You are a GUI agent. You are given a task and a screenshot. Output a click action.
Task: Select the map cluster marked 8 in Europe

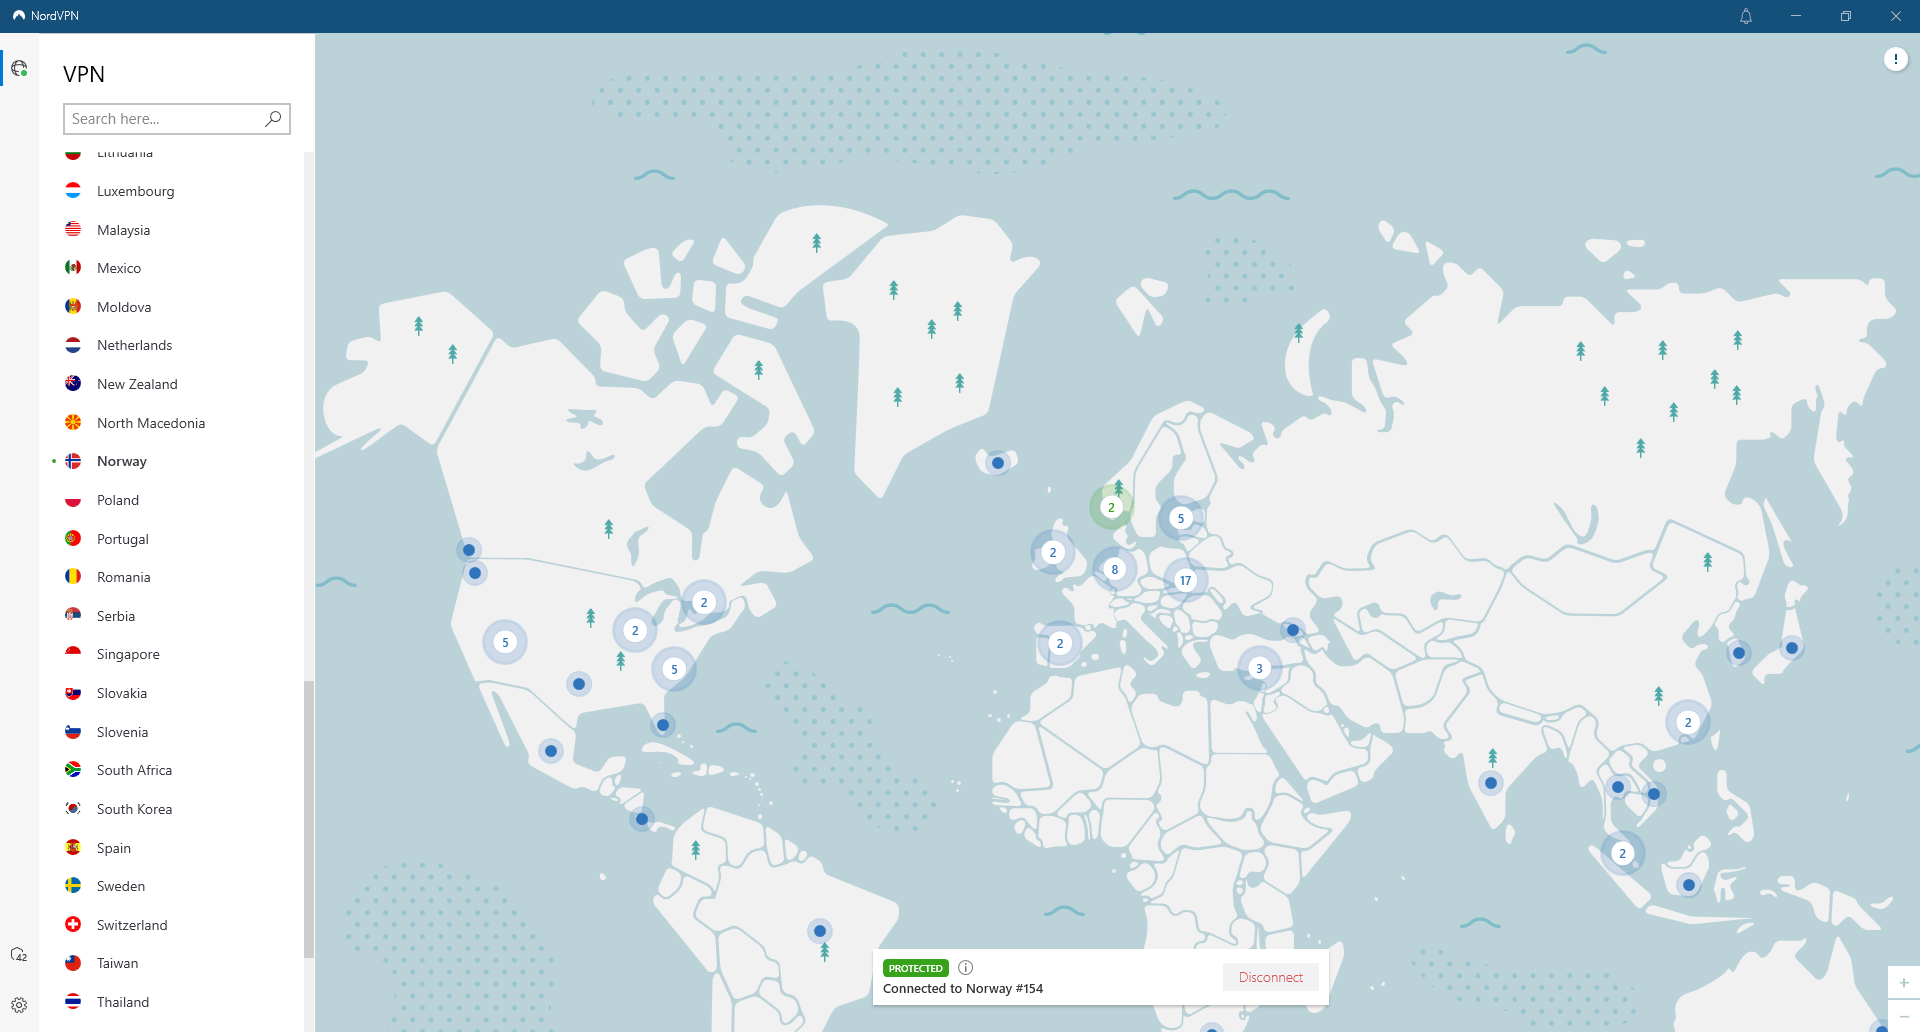[x=1115, y=570]
